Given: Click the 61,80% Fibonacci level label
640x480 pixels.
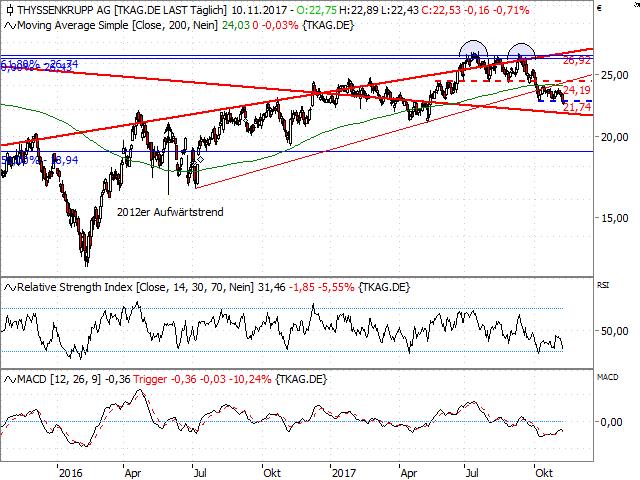Looking at the screenshot, I should click(x=39, y=64).
